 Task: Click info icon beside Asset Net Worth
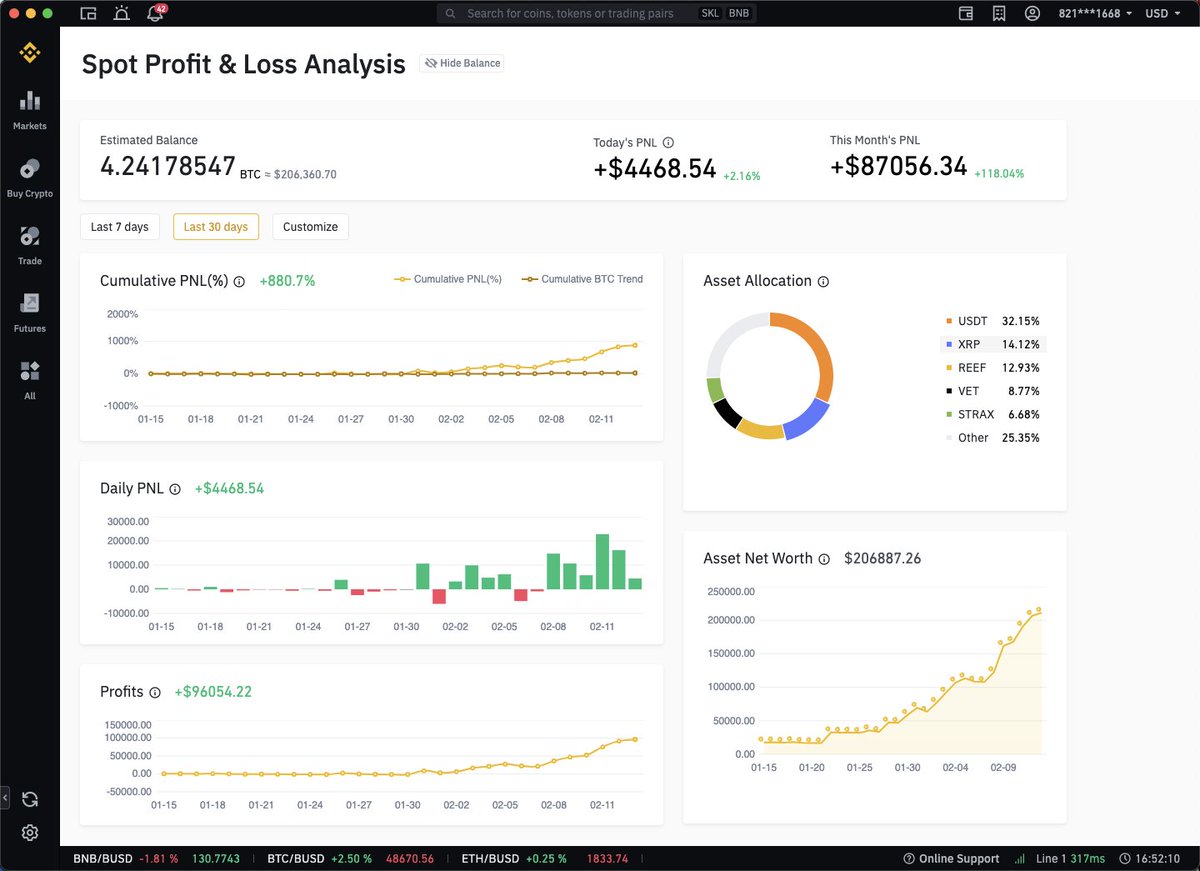point(824,560)
